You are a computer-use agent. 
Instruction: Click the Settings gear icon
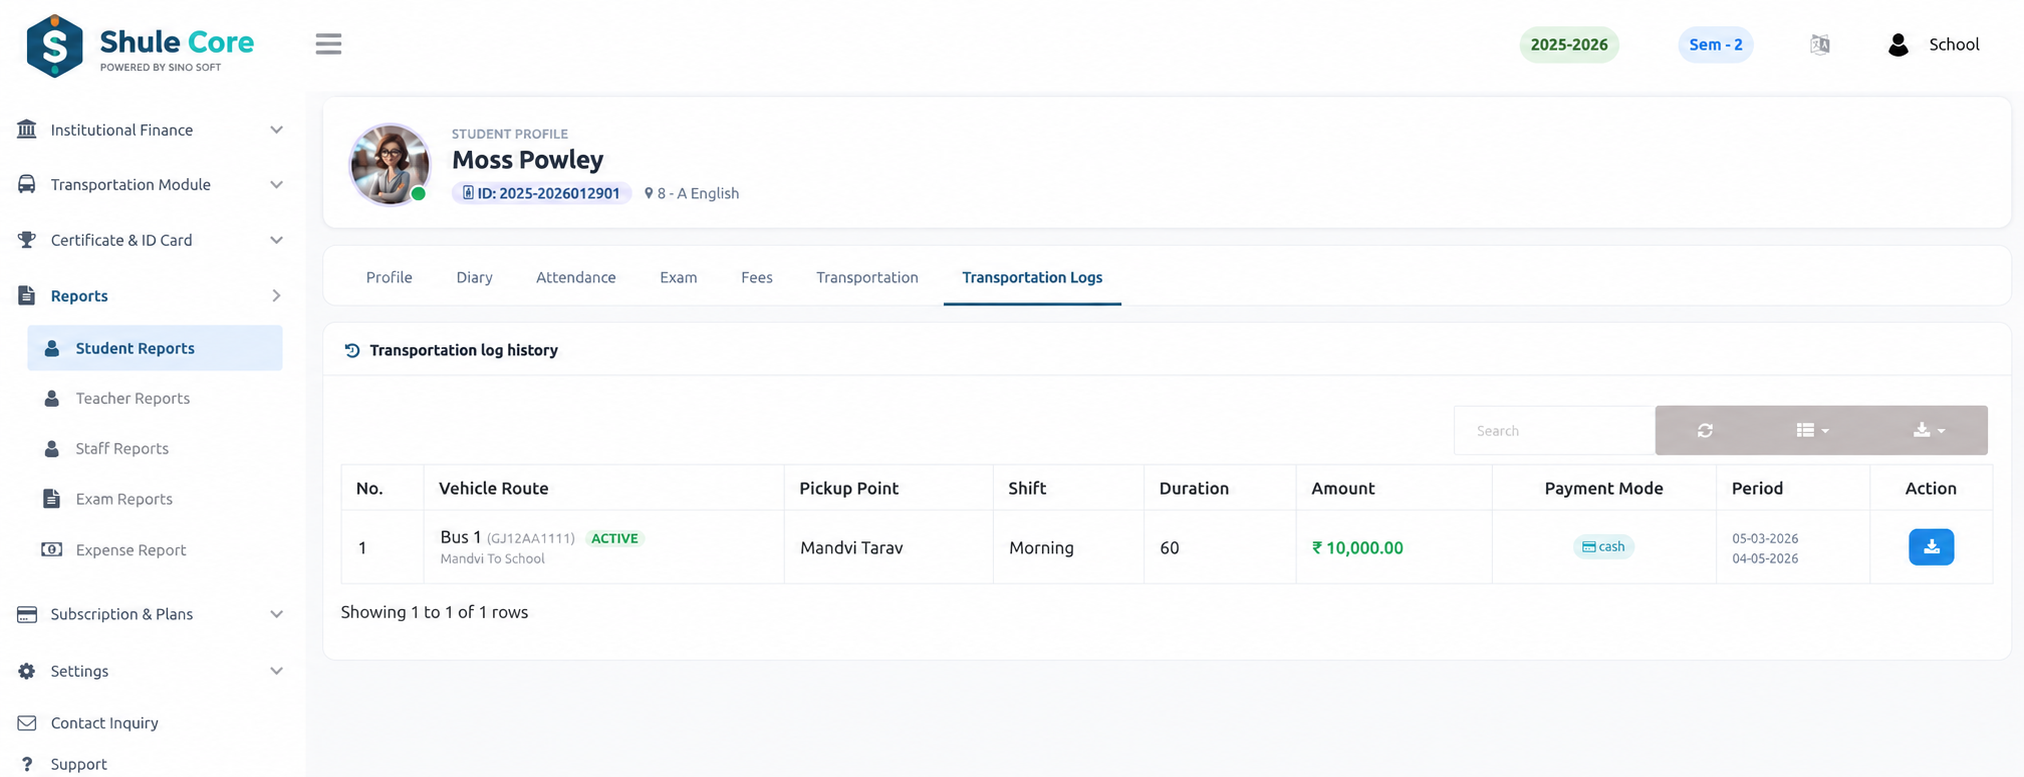click(x=27, y=671)
